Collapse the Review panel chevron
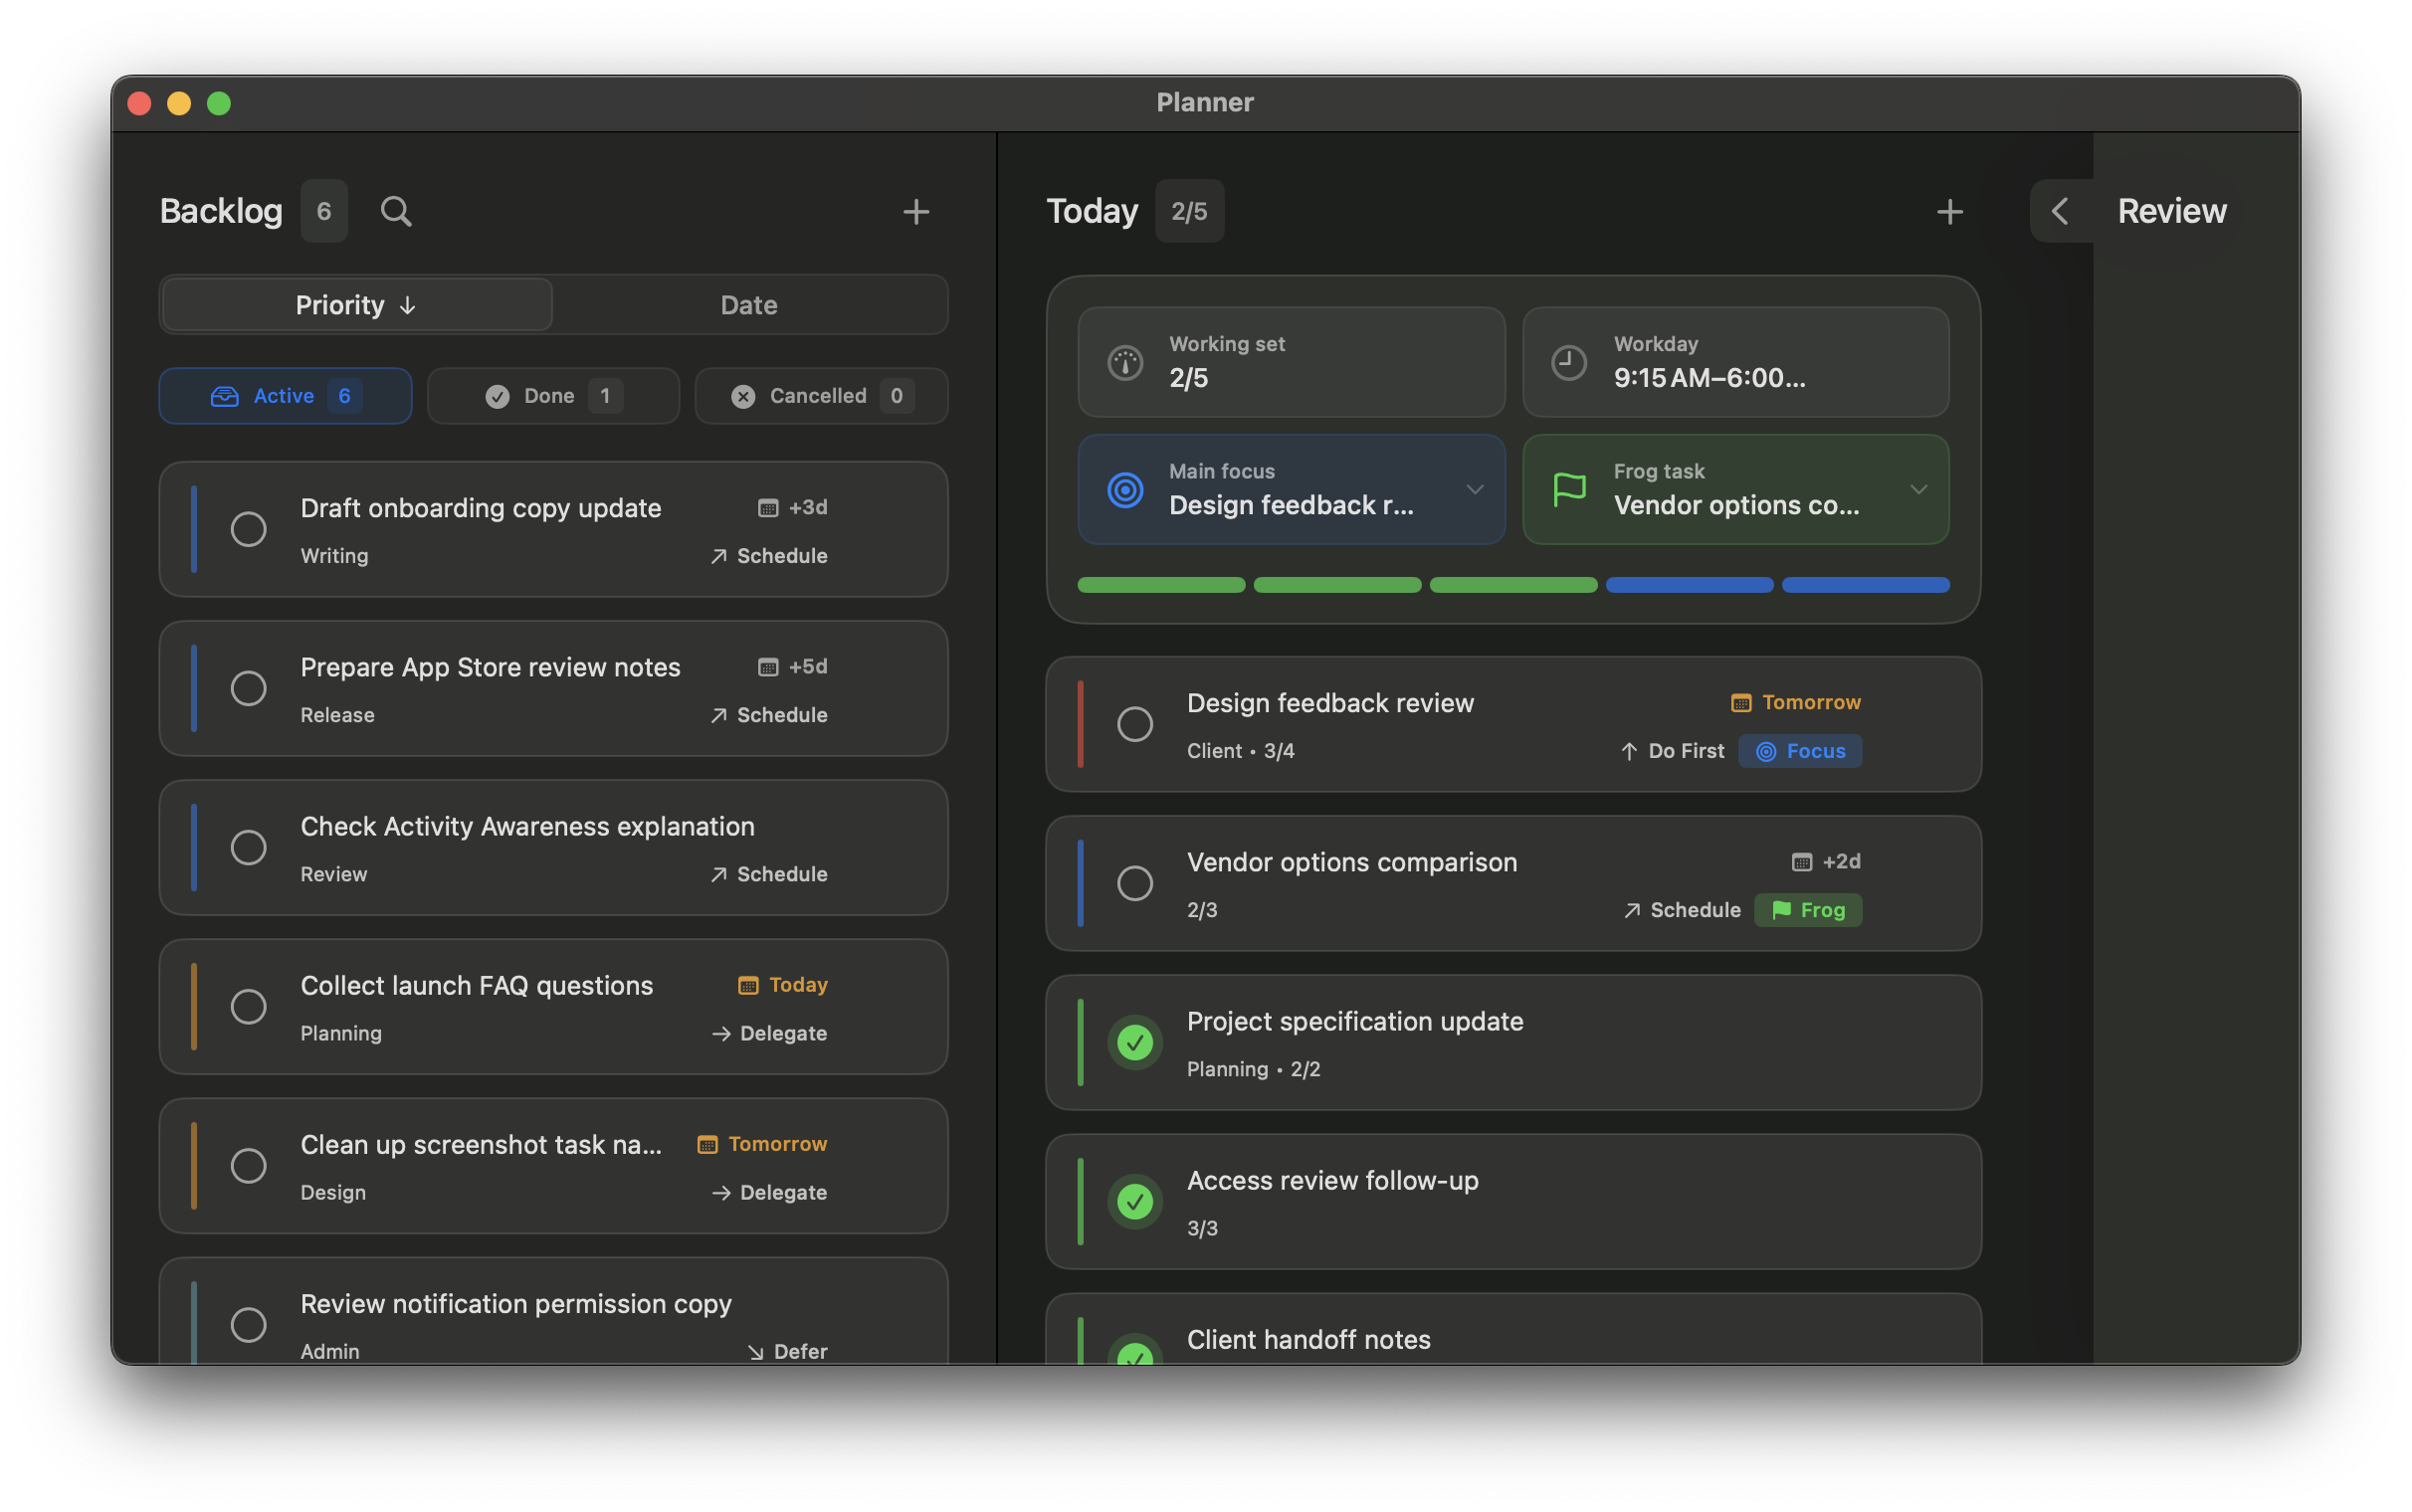 click(2059, 211)
